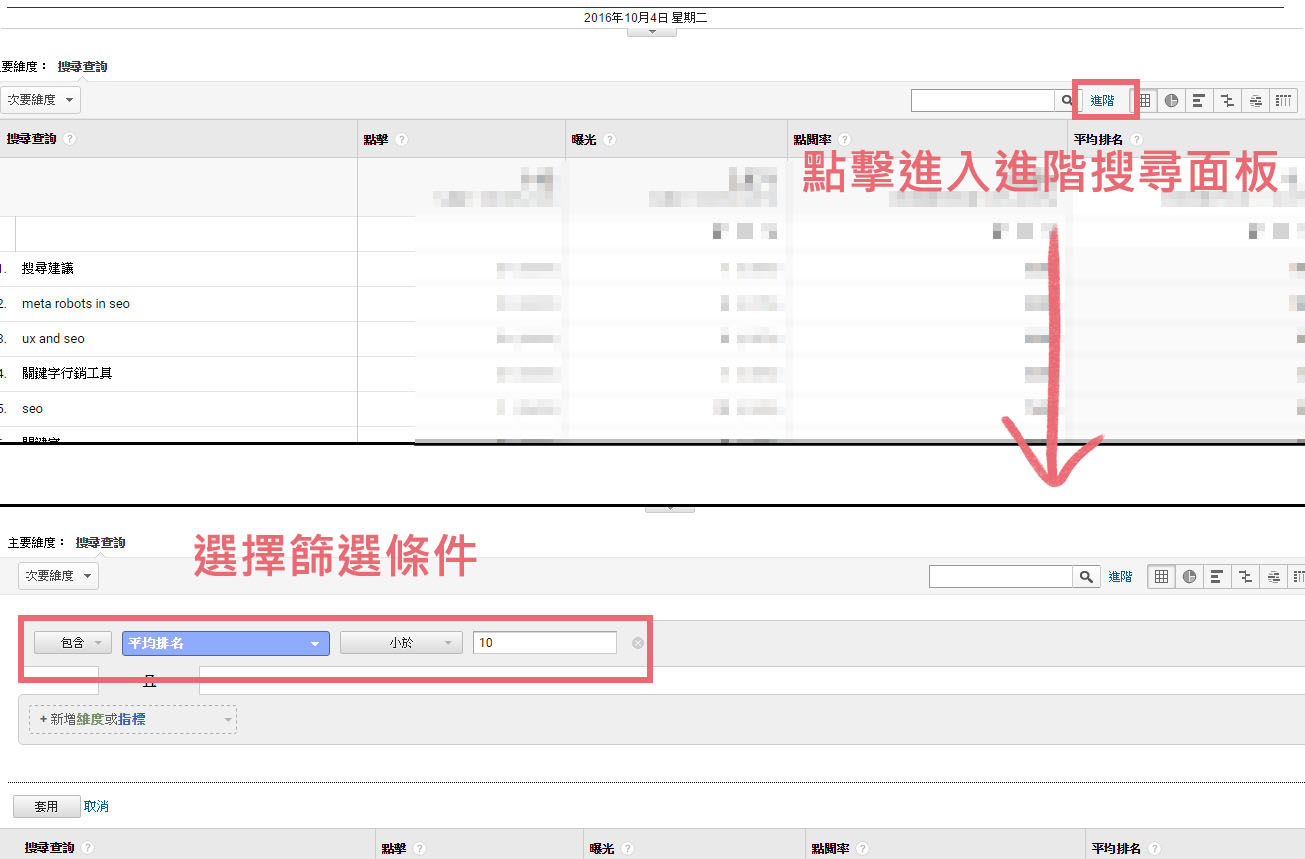Click the 'seo' query row

click(x=32, y=409)
